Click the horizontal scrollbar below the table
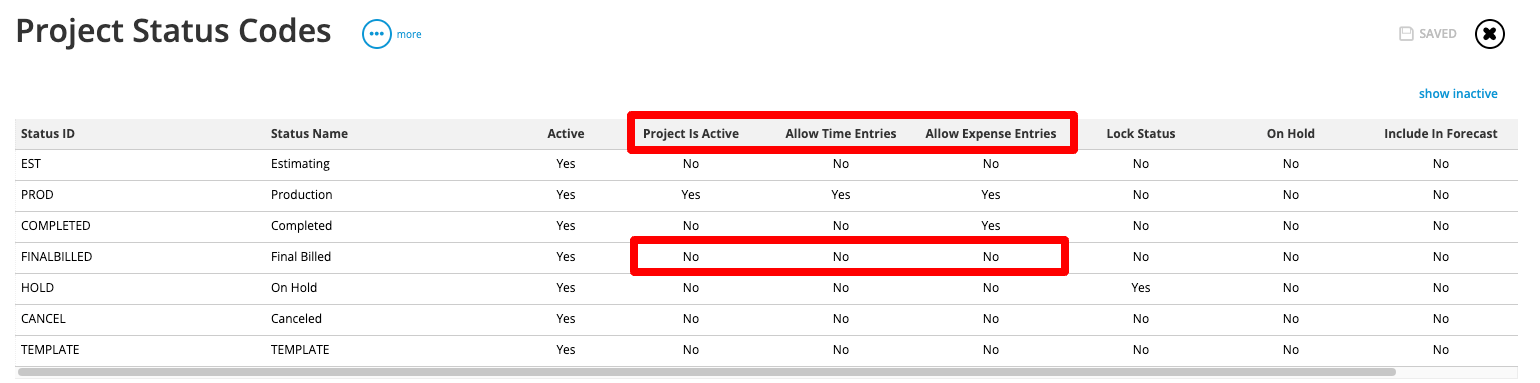 (706, 372)
